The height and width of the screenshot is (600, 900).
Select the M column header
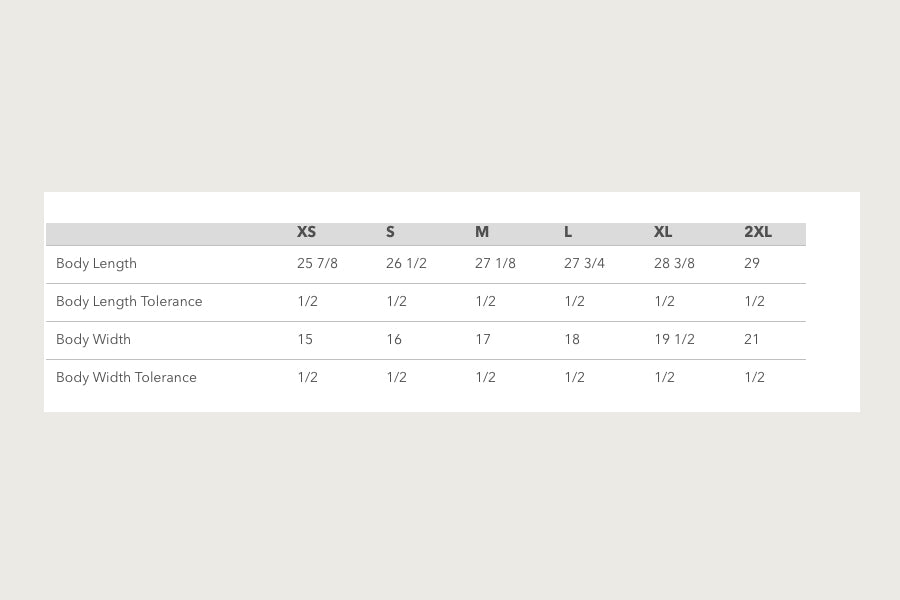(482, 232)
